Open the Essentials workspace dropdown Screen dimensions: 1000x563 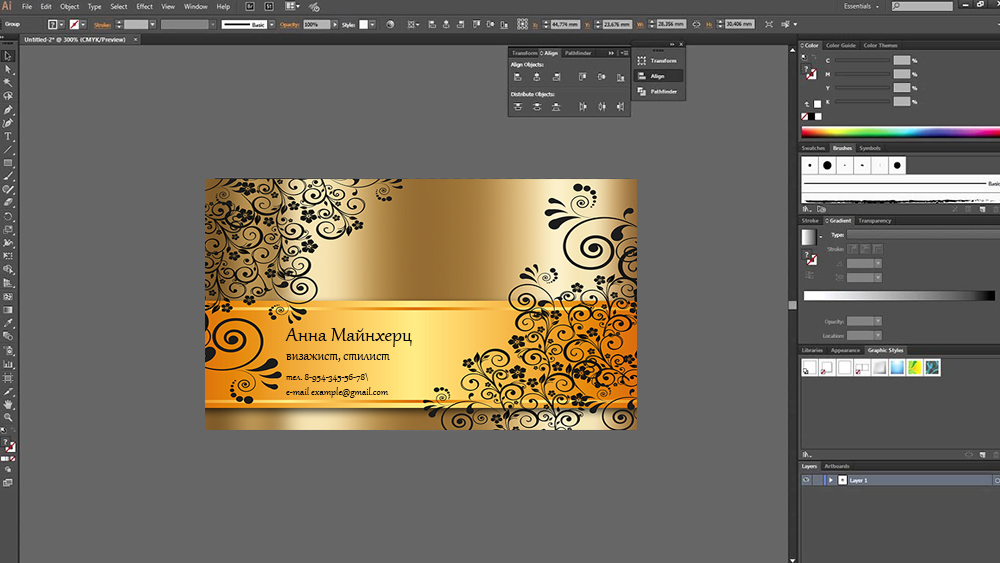[862, 7]
